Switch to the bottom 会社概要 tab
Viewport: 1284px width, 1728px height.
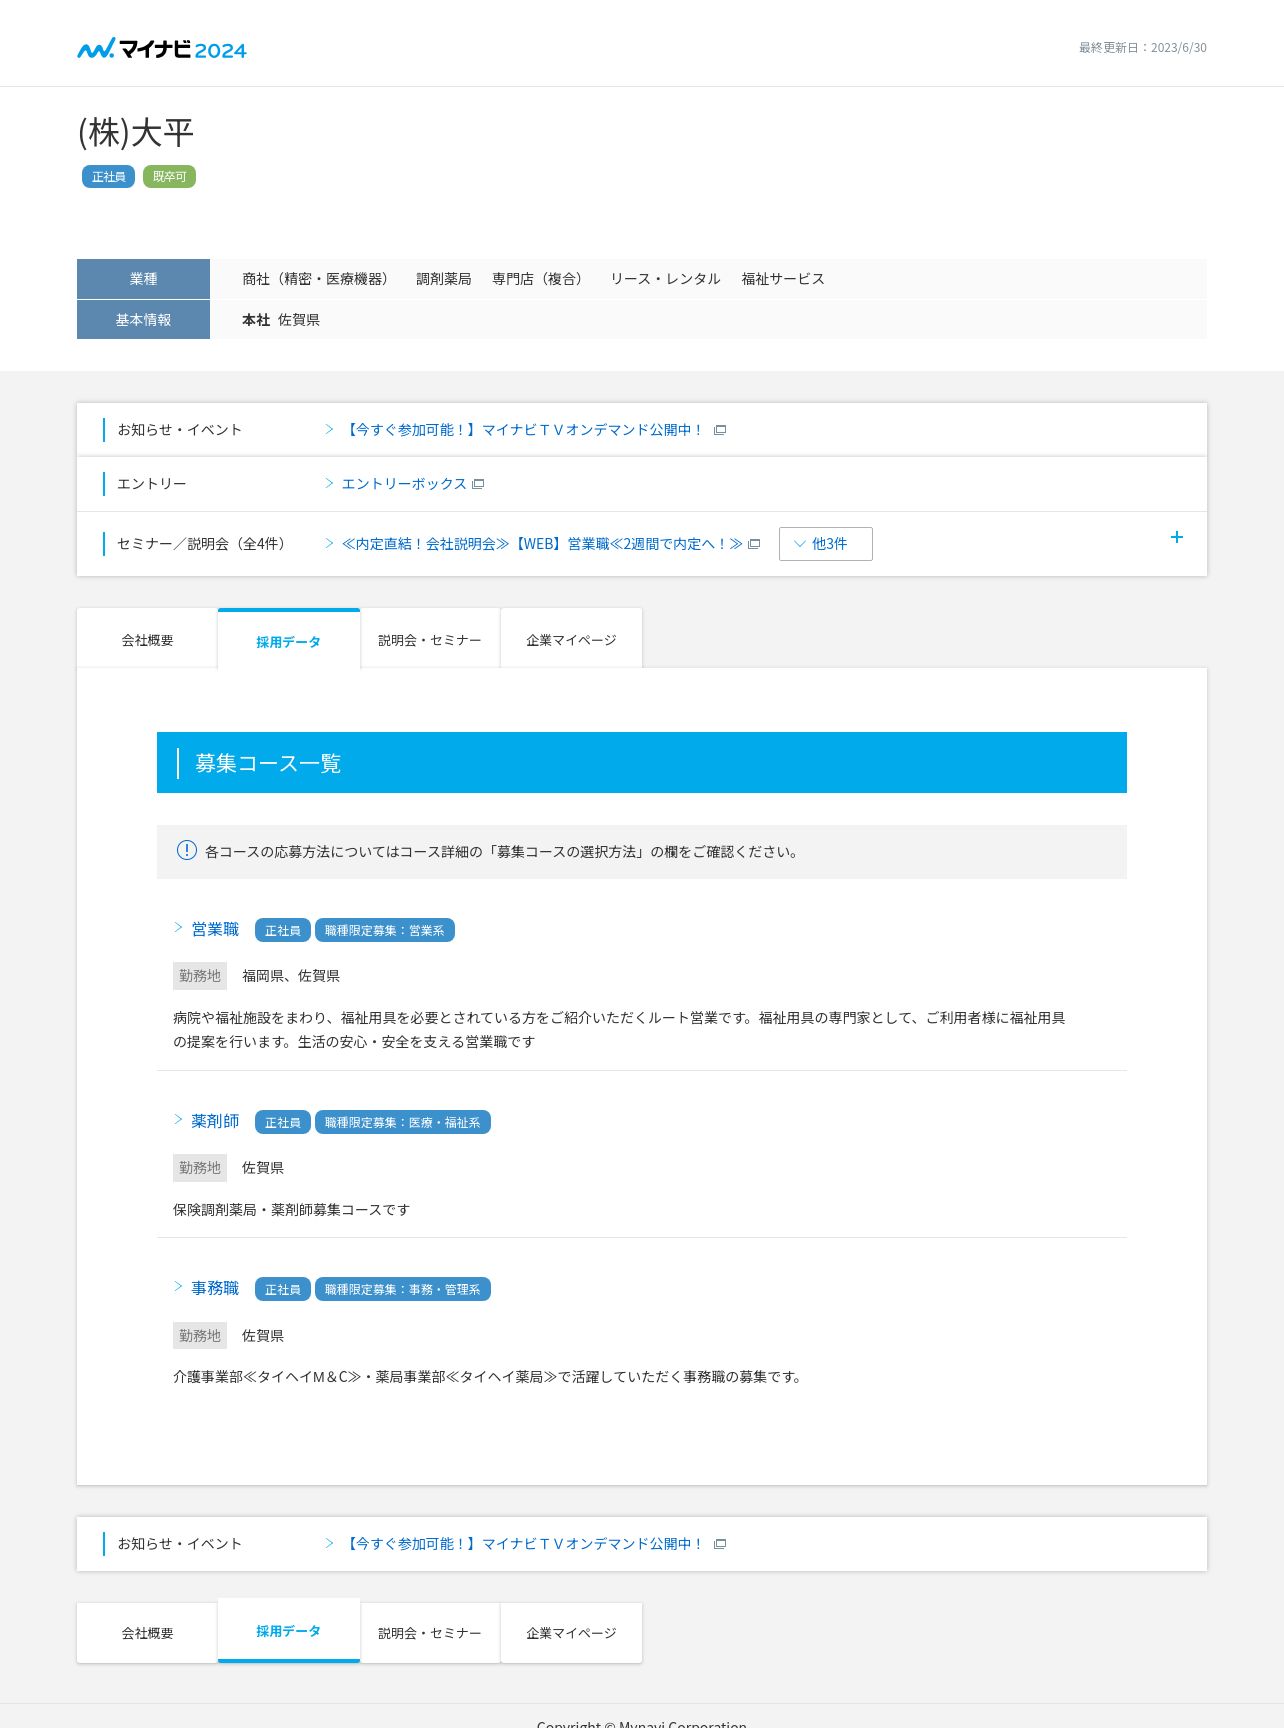[x=147, y=1633]
